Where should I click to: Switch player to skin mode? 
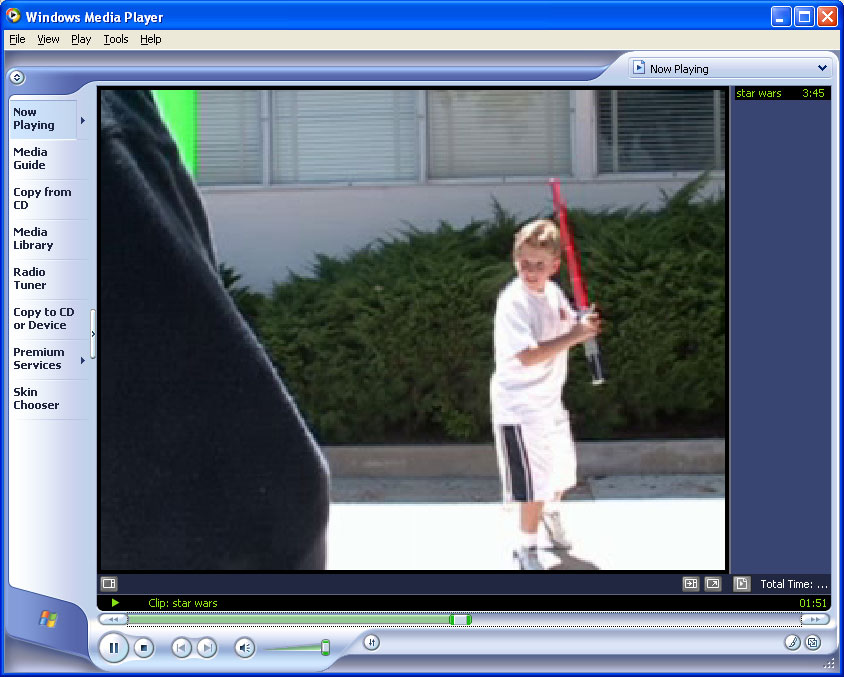[813, 642]
